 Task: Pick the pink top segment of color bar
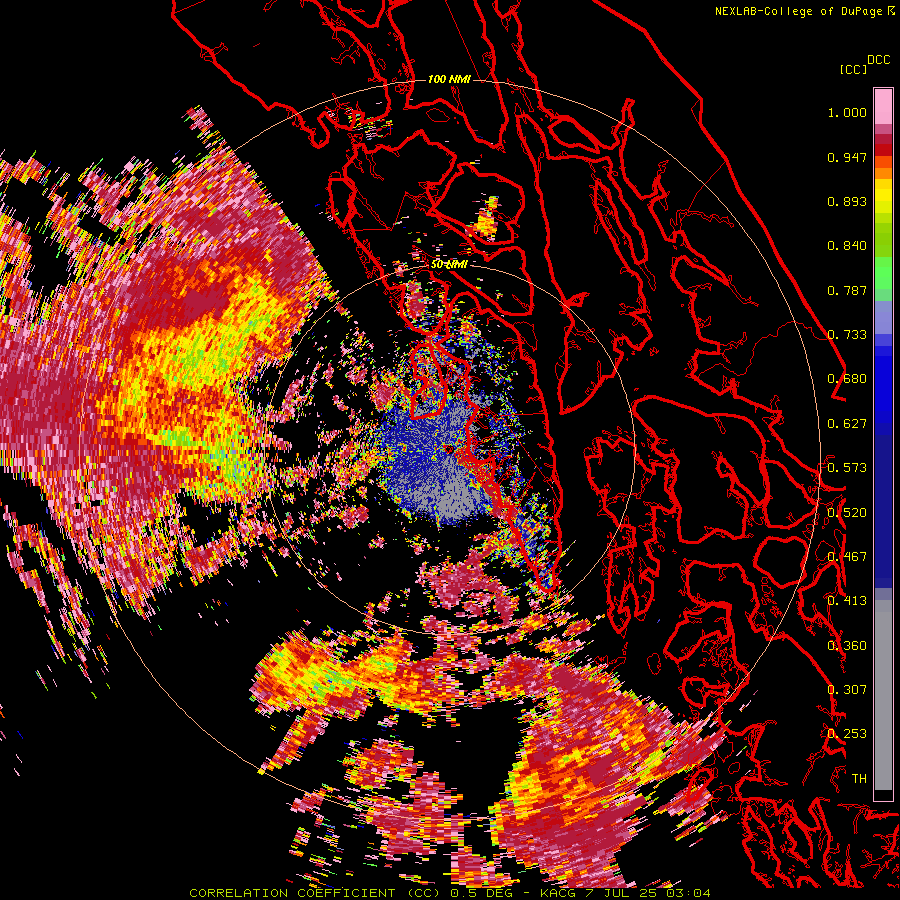tap(883, 106)
